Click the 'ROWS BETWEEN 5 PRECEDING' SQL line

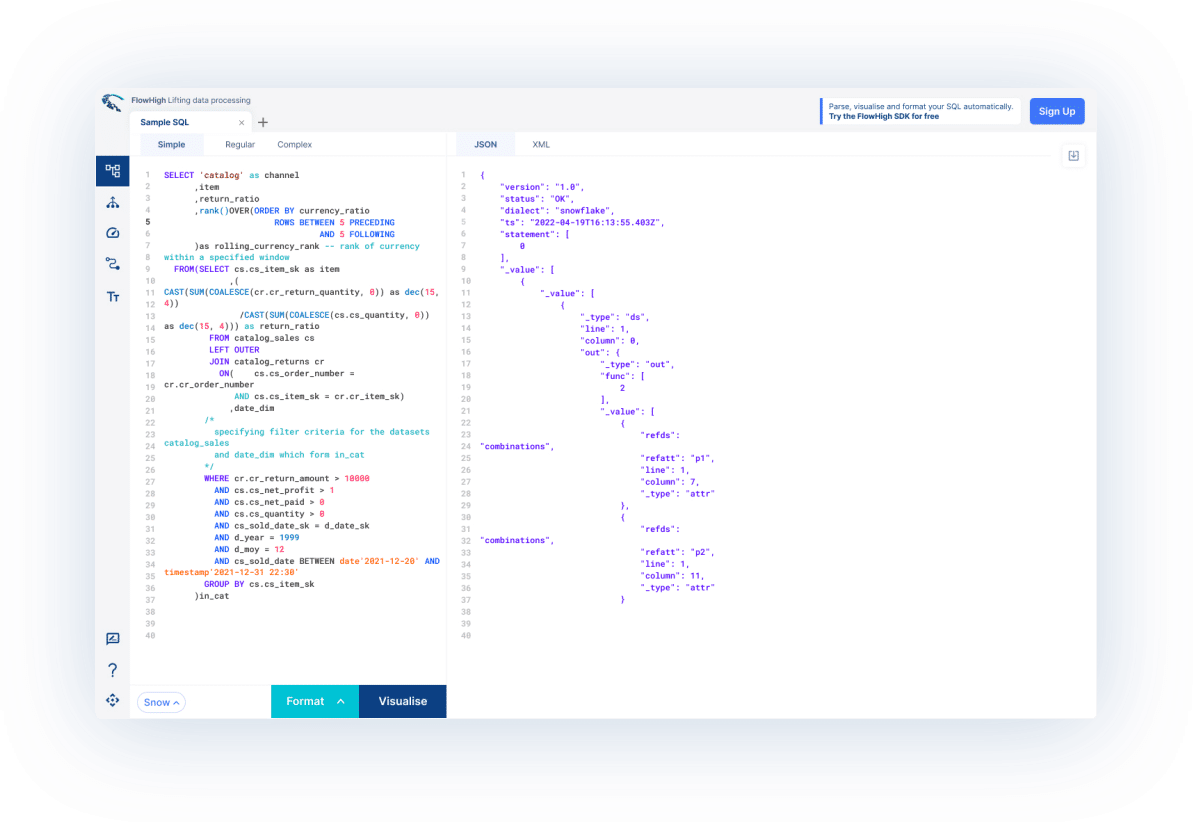pos(334,222)
